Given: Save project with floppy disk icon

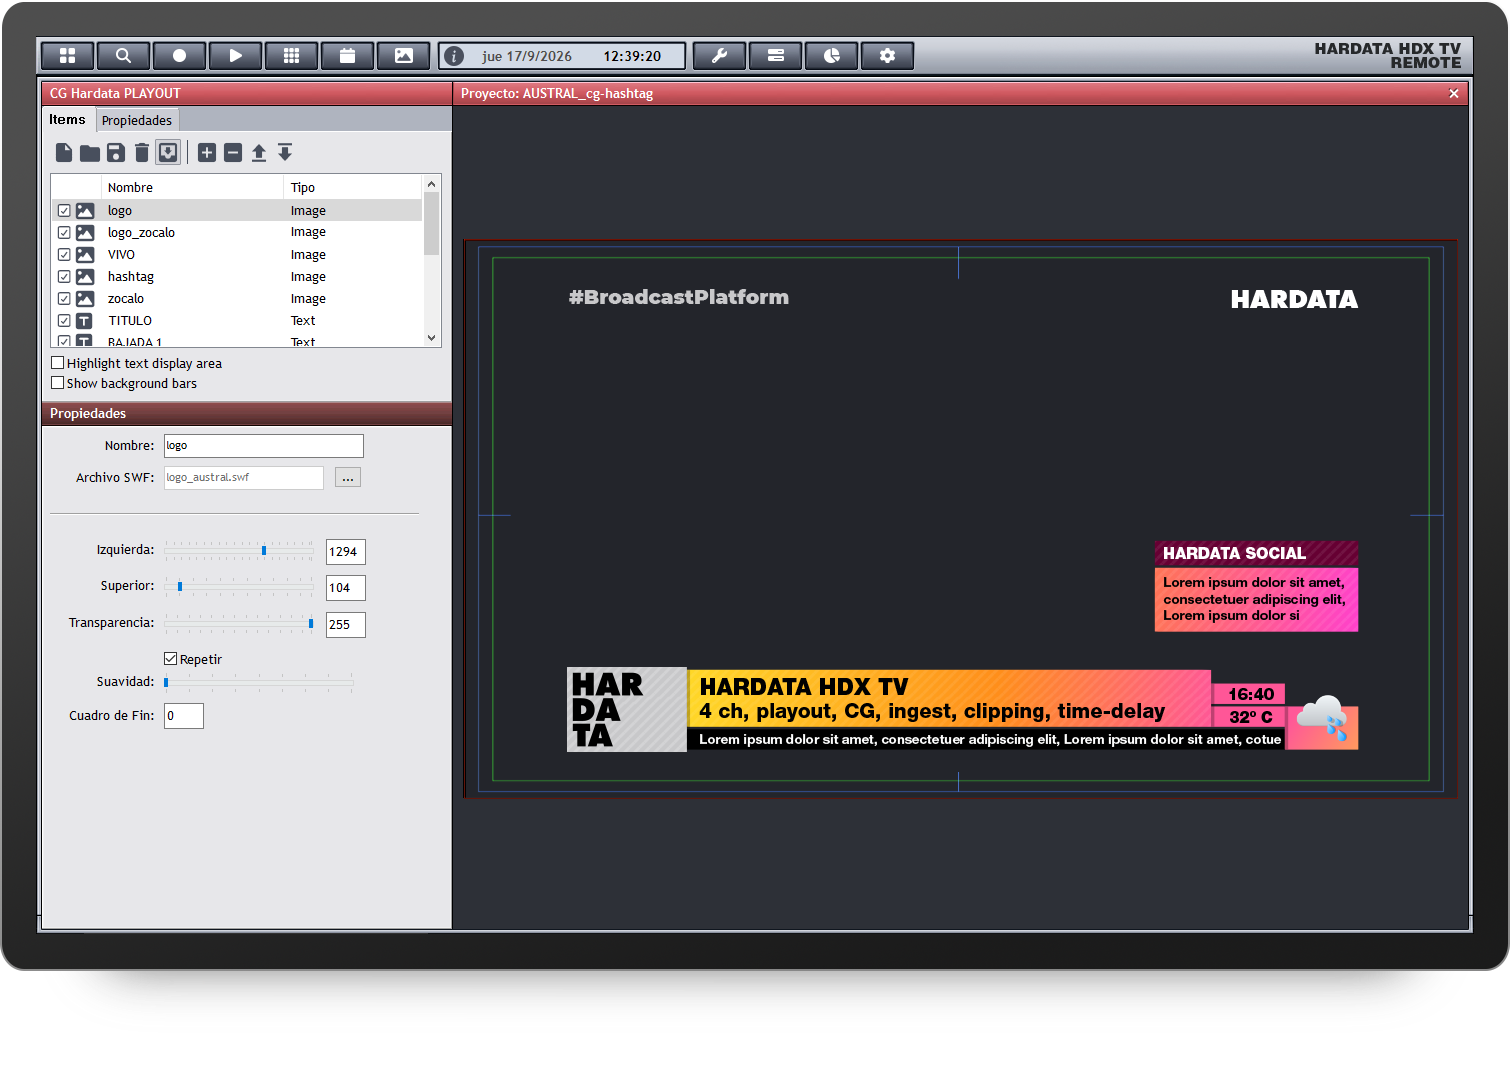Looking at the screenshot, I should click(116, 152).
